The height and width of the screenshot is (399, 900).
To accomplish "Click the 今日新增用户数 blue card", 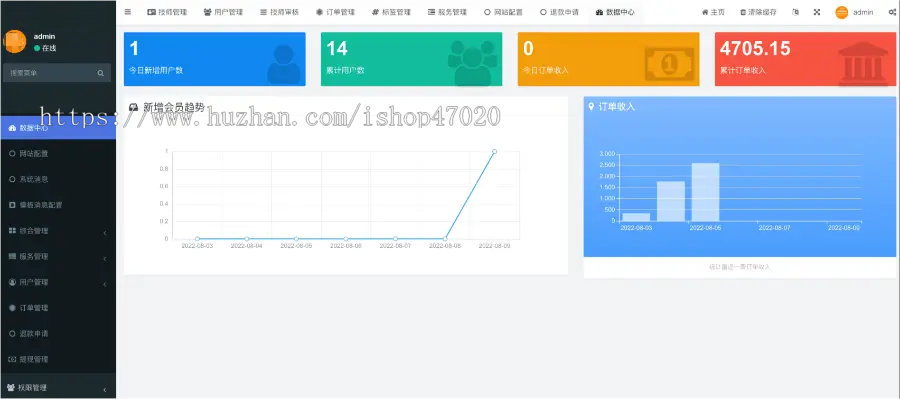I will pyautogui.click(x=215, y=59).
